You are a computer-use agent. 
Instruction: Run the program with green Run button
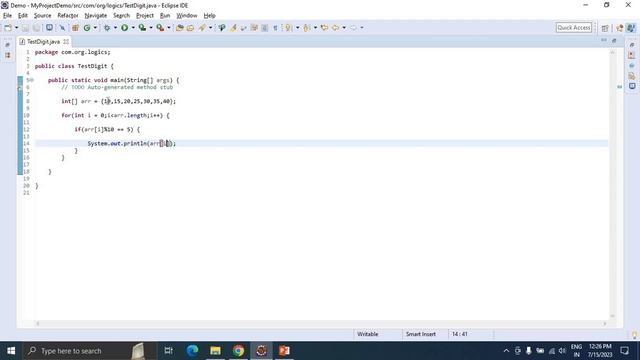tap(124, 28)
